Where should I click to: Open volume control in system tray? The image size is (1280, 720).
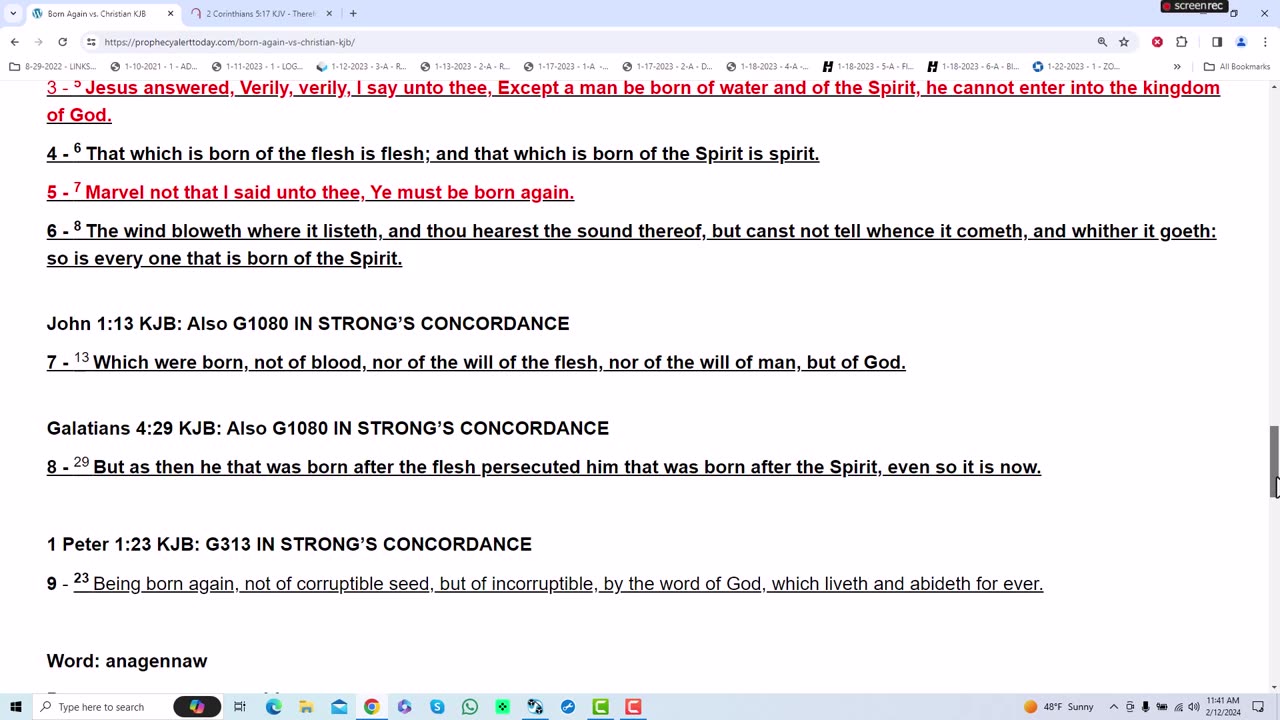(1194, 707)
